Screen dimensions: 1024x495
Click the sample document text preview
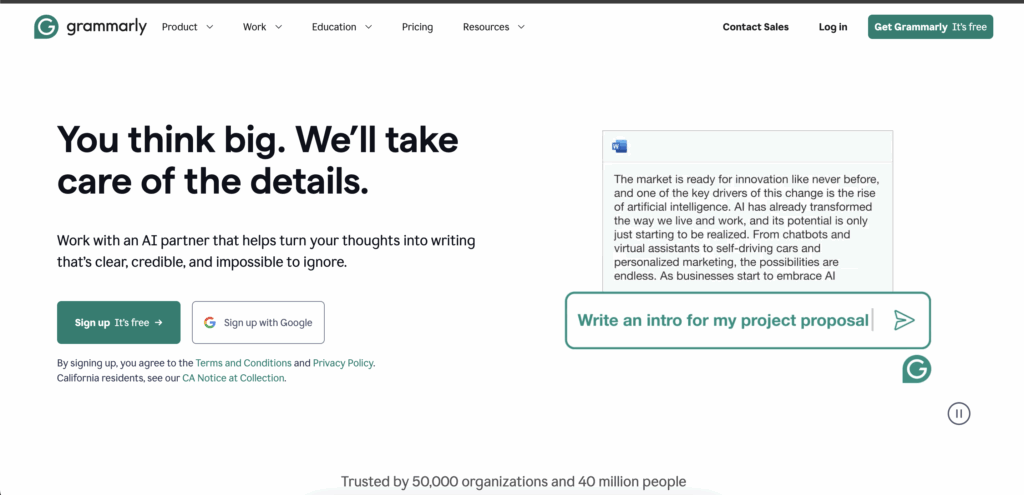click(x=746, y=227)
